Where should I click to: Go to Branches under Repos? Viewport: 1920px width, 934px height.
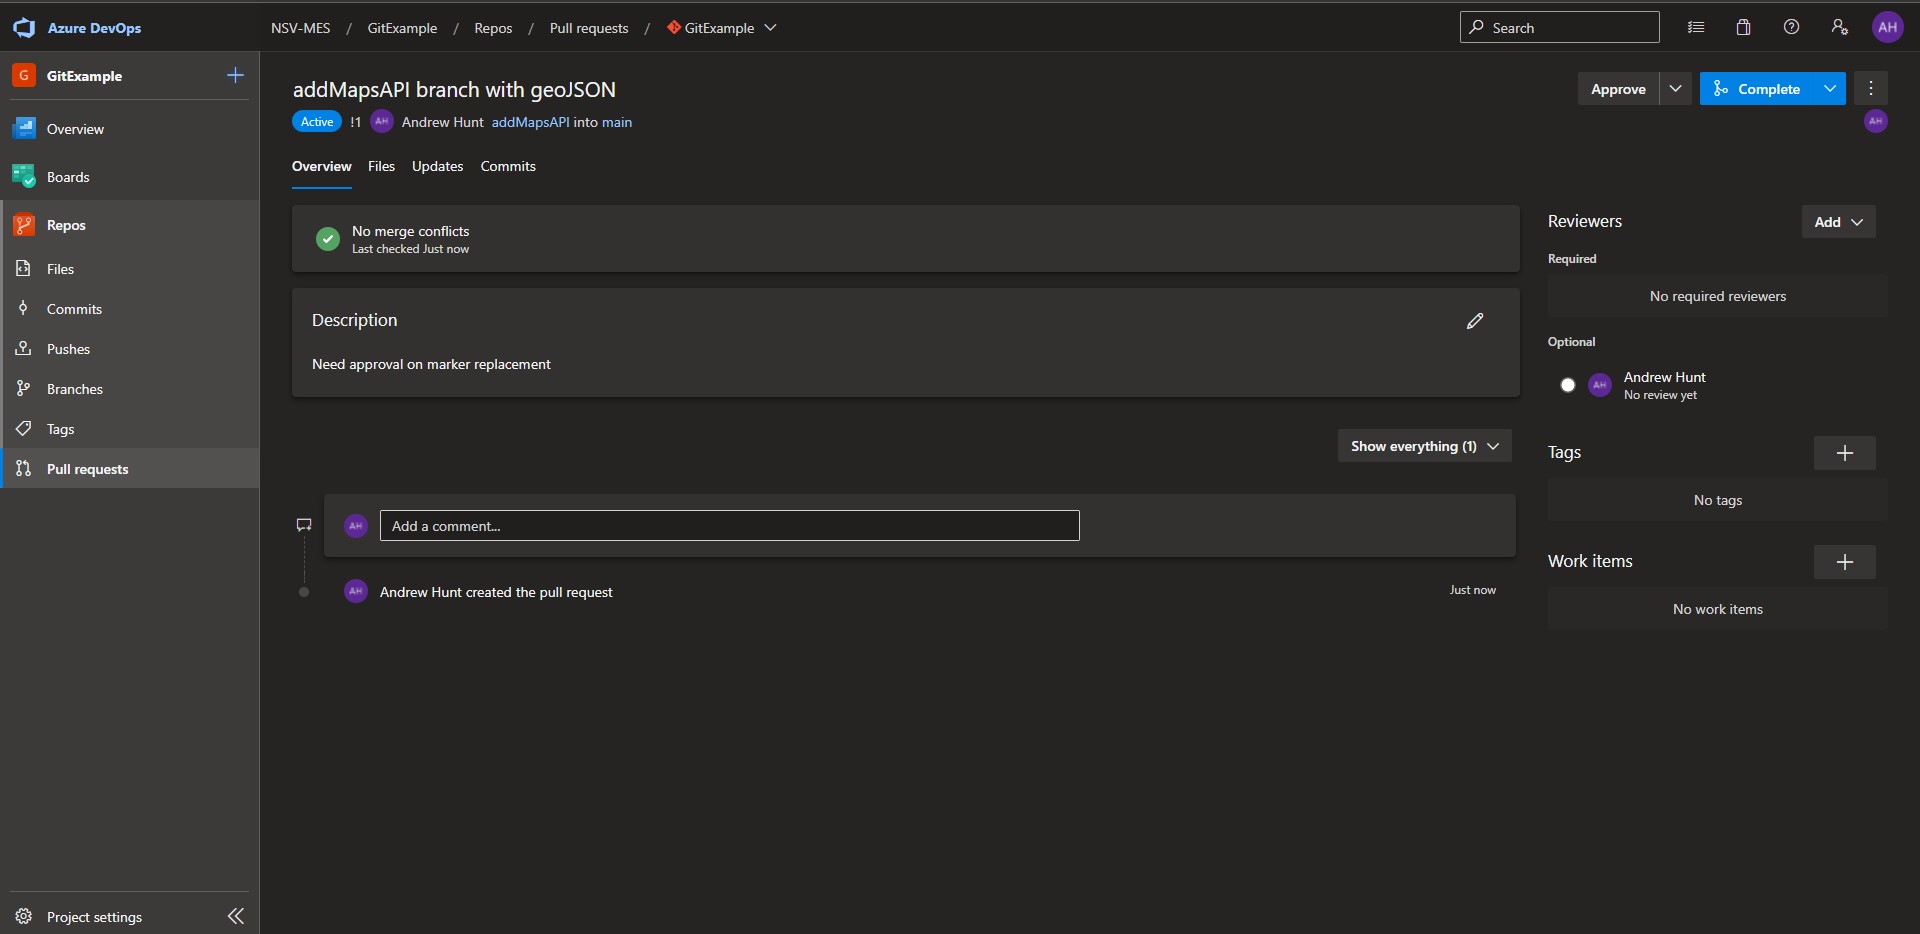[x=130, y=389]
